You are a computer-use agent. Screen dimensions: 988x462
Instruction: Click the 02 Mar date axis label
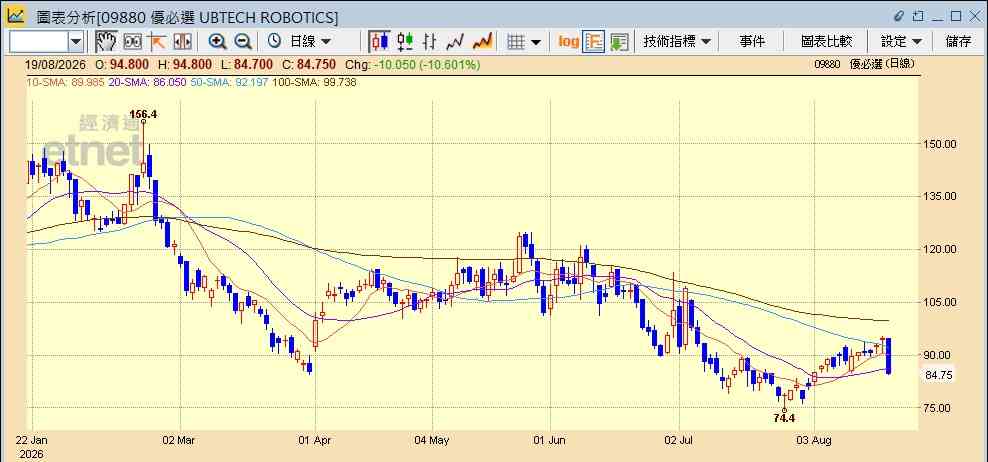click(x=181, y=441)
